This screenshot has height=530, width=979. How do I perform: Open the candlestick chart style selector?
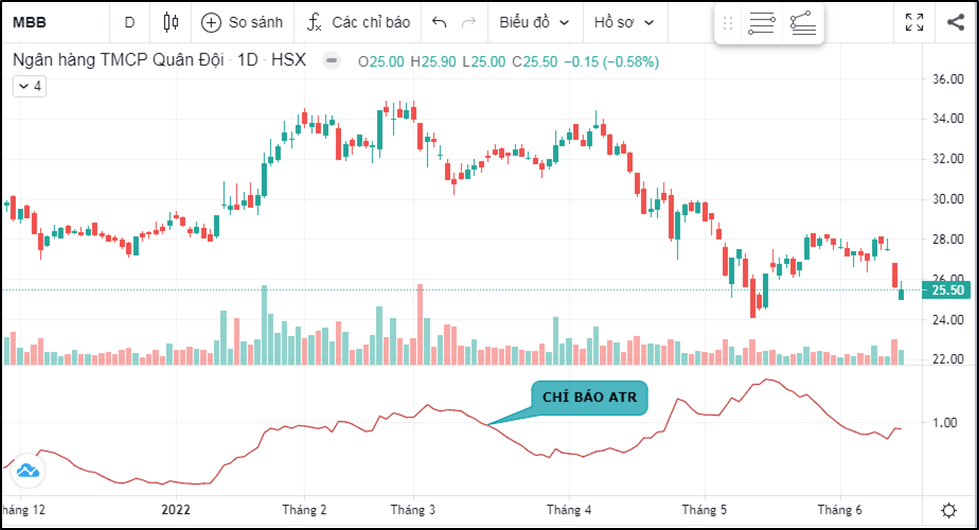171,22
